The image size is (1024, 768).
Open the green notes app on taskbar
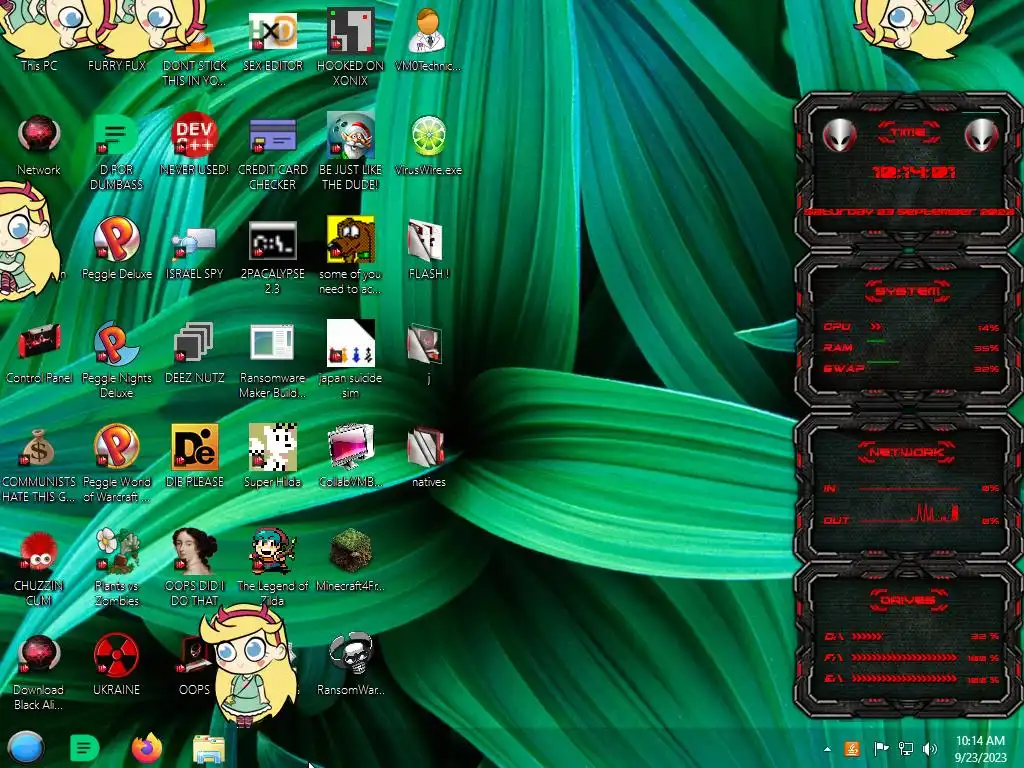click(84, 748)
